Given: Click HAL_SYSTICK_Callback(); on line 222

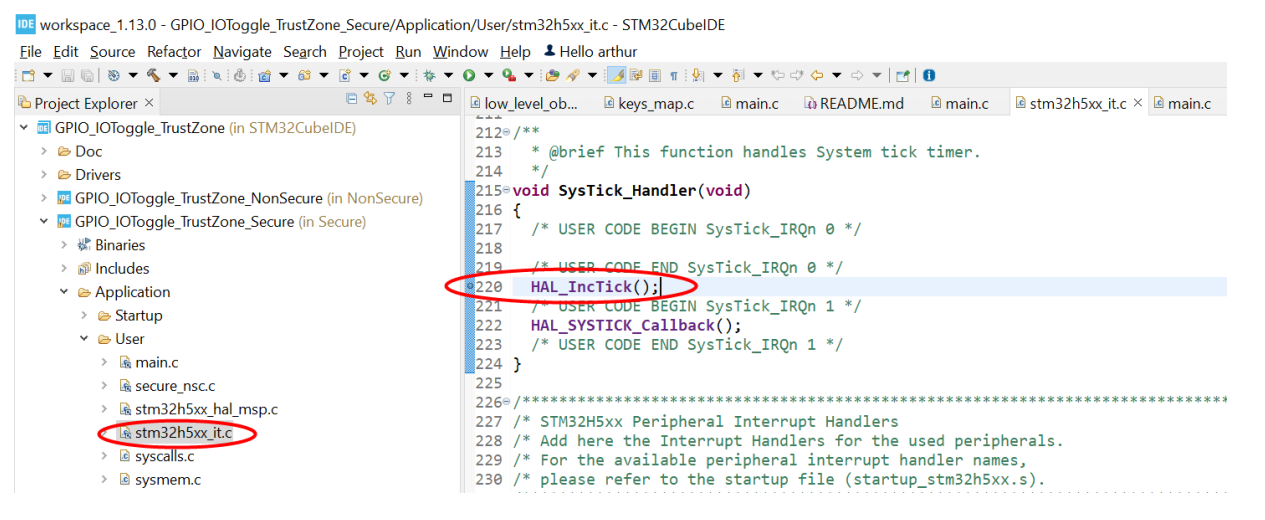Looking at the screenshot, I should (636, 325).
